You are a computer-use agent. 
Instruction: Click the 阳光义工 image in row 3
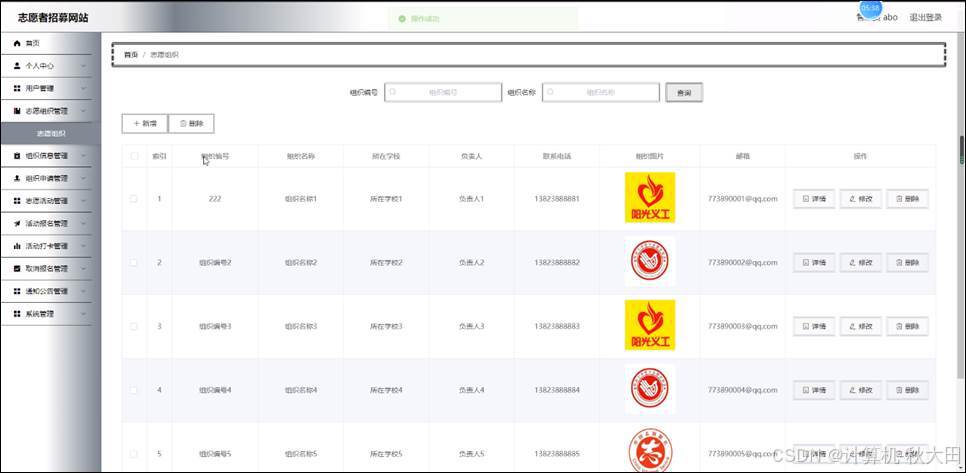(x=649, y=325)
